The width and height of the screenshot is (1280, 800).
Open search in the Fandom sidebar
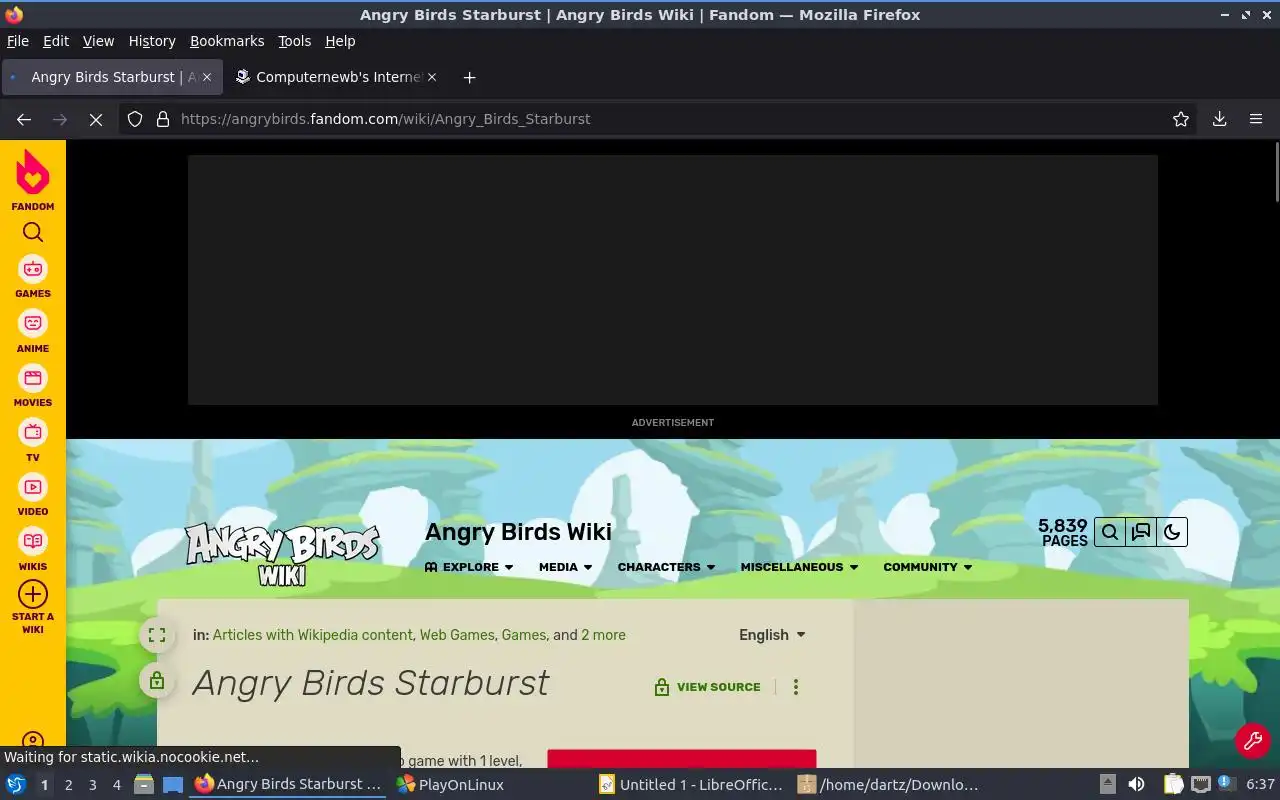(33, 233)
